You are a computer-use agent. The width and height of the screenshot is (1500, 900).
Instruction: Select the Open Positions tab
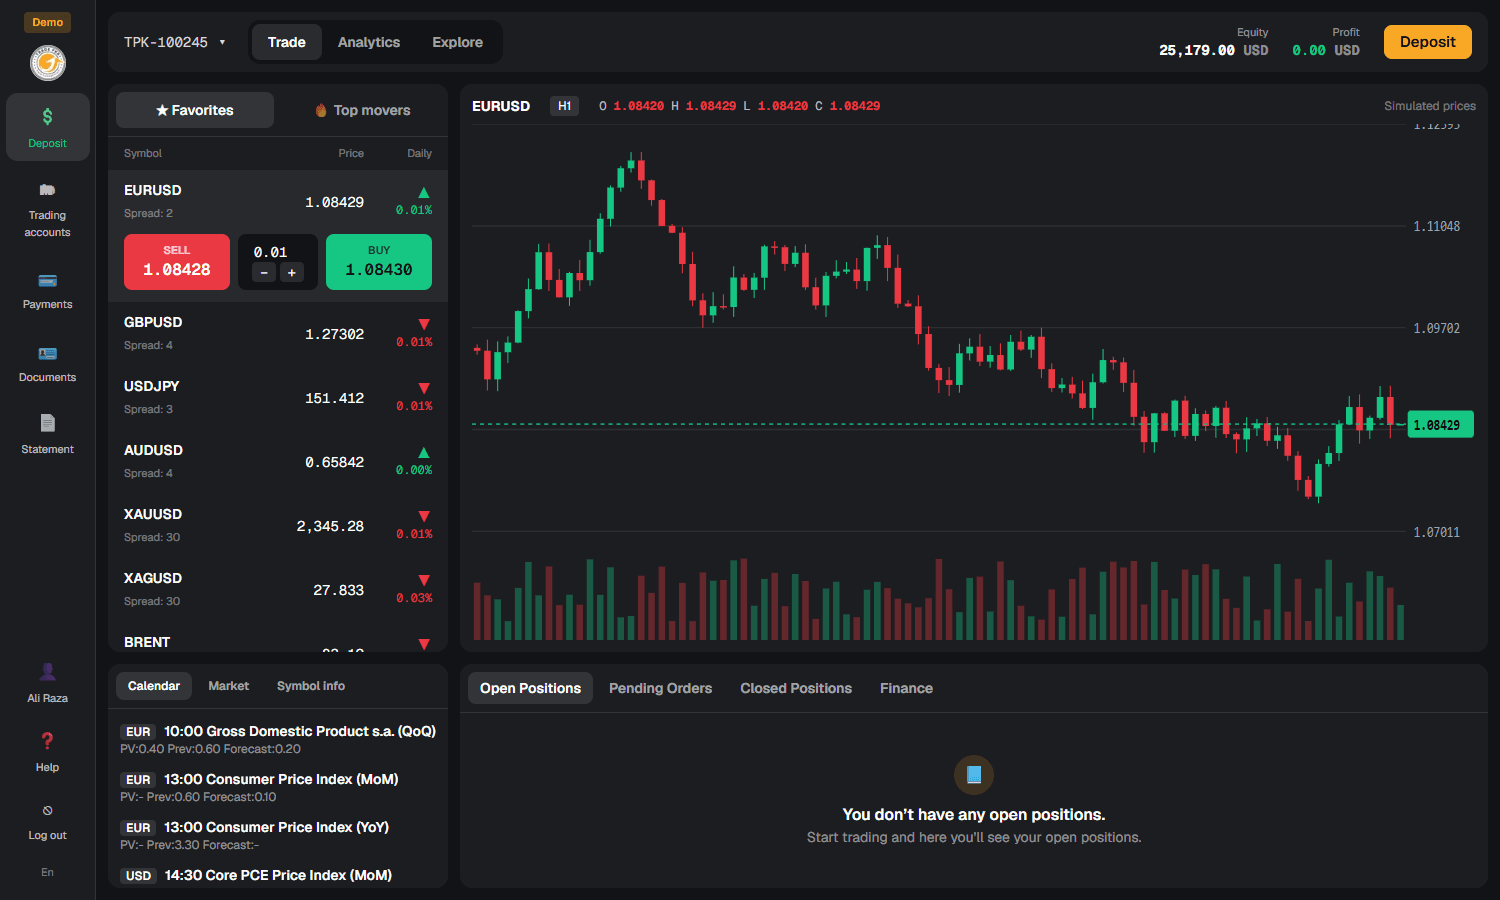pos(530,688)
